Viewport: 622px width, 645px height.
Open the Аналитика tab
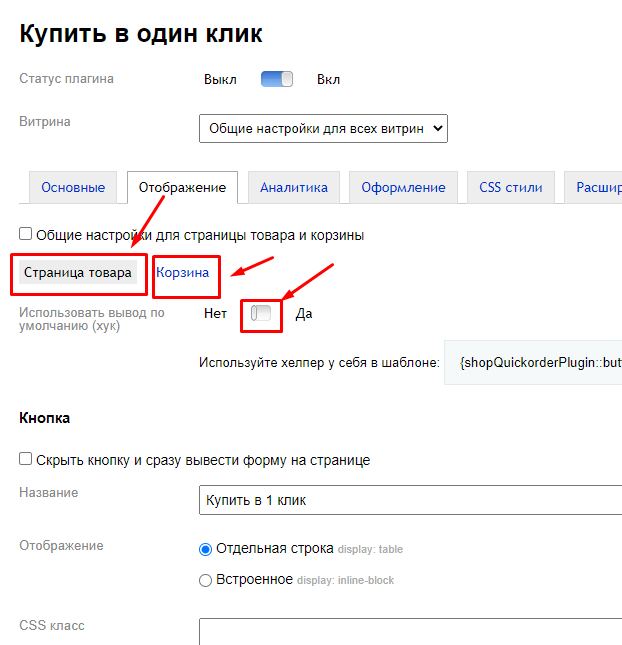click(x=294, y=187)
